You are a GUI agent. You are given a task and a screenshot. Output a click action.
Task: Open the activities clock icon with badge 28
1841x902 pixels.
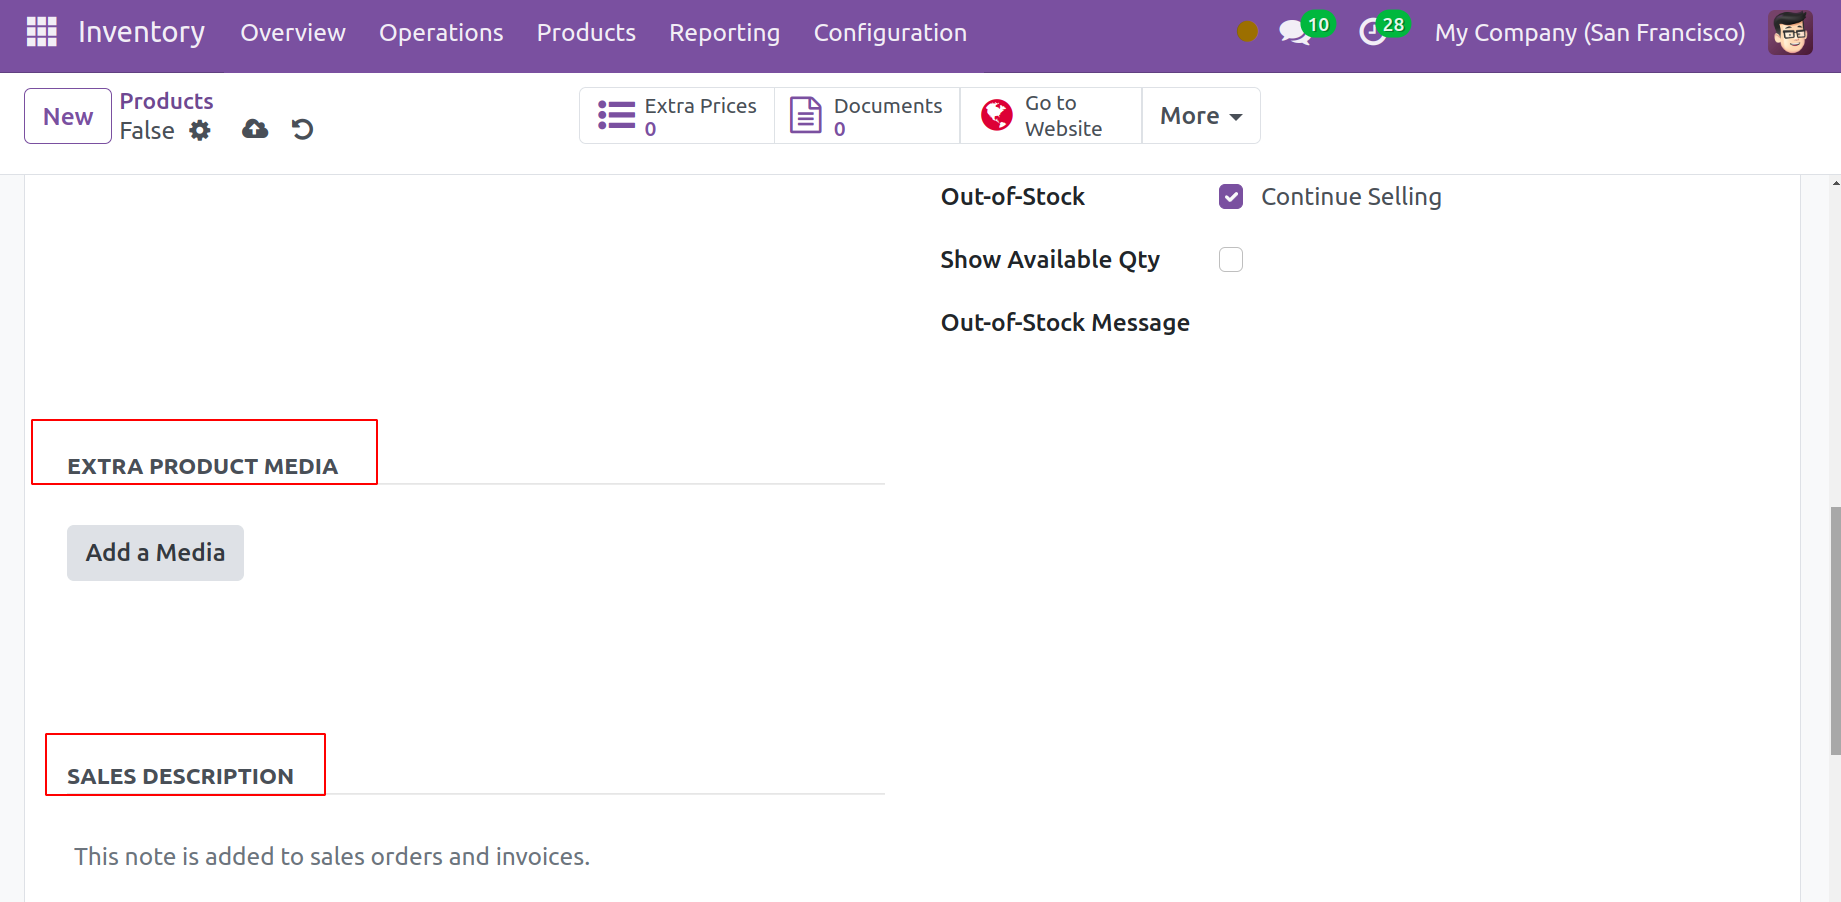tap(1373, 32)
